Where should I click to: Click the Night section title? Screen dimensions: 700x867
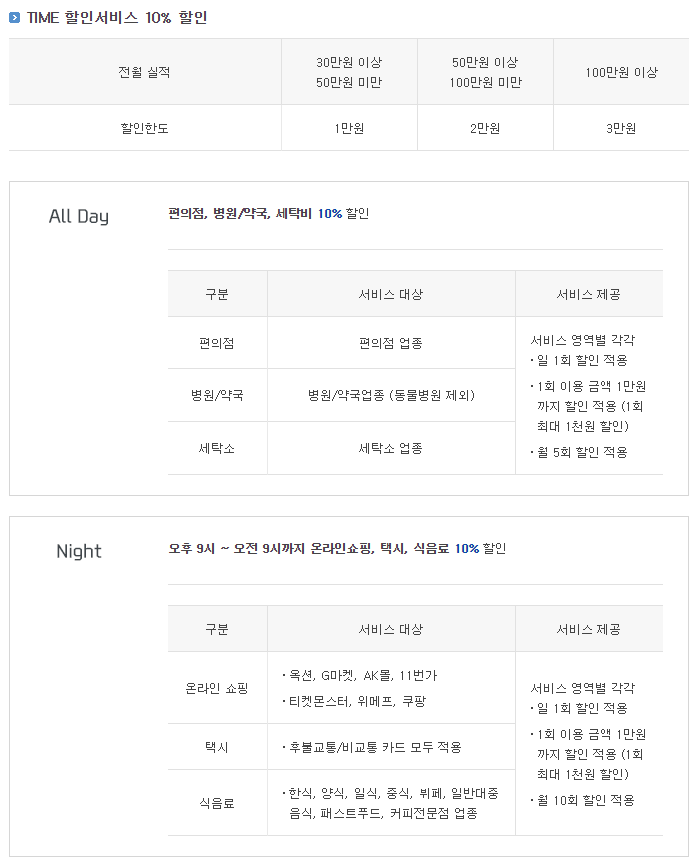click(79, 551)
